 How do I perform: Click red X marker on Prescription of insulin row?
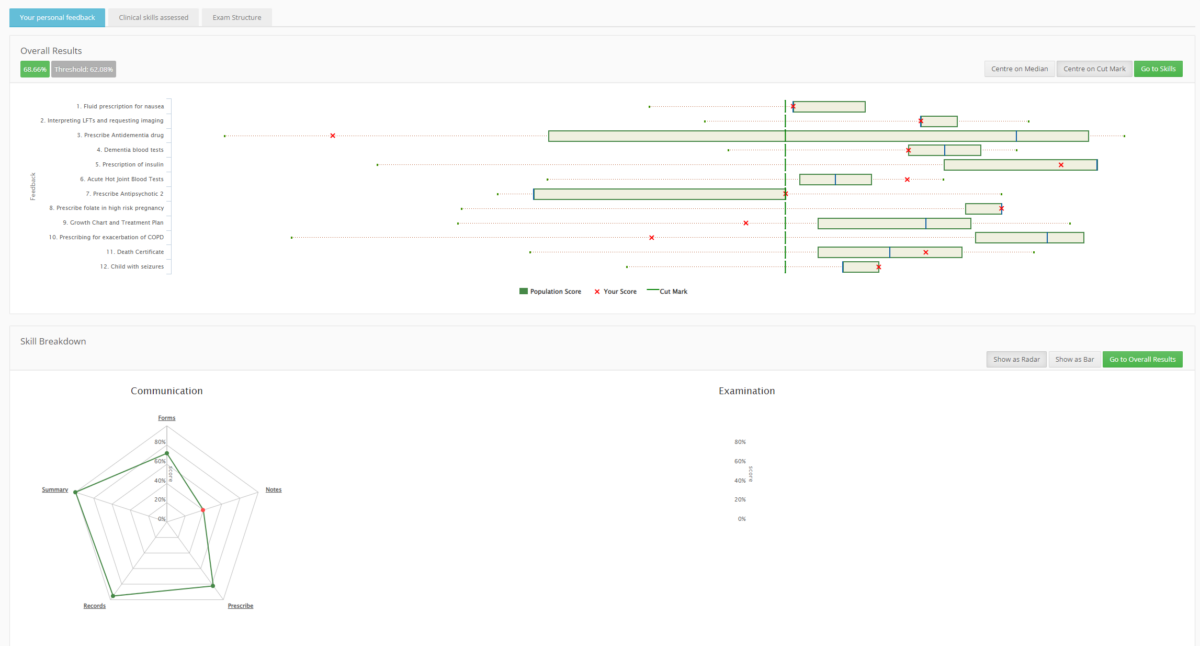pyautogui.click(x=1061, y=164)
